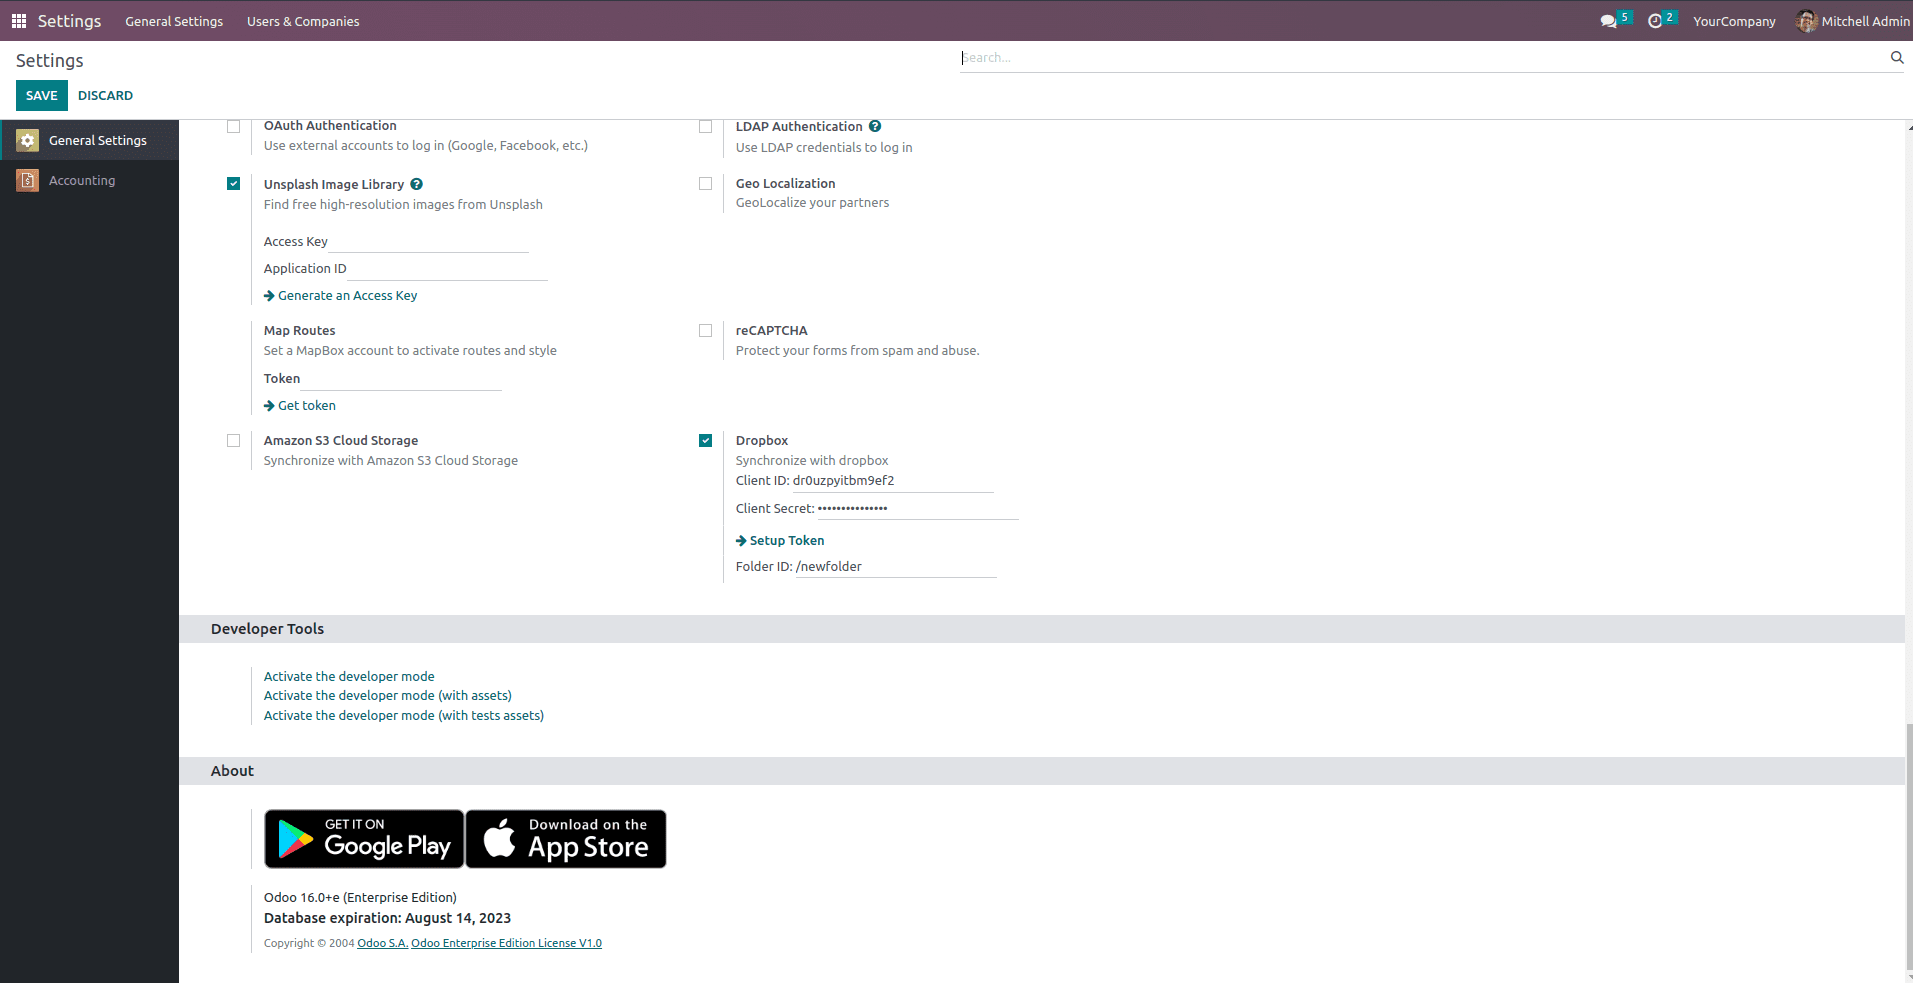Disable the Dropbox synchronization checkbox
The width and height of the screenshot is (1913, 983).
coord(705,440)
